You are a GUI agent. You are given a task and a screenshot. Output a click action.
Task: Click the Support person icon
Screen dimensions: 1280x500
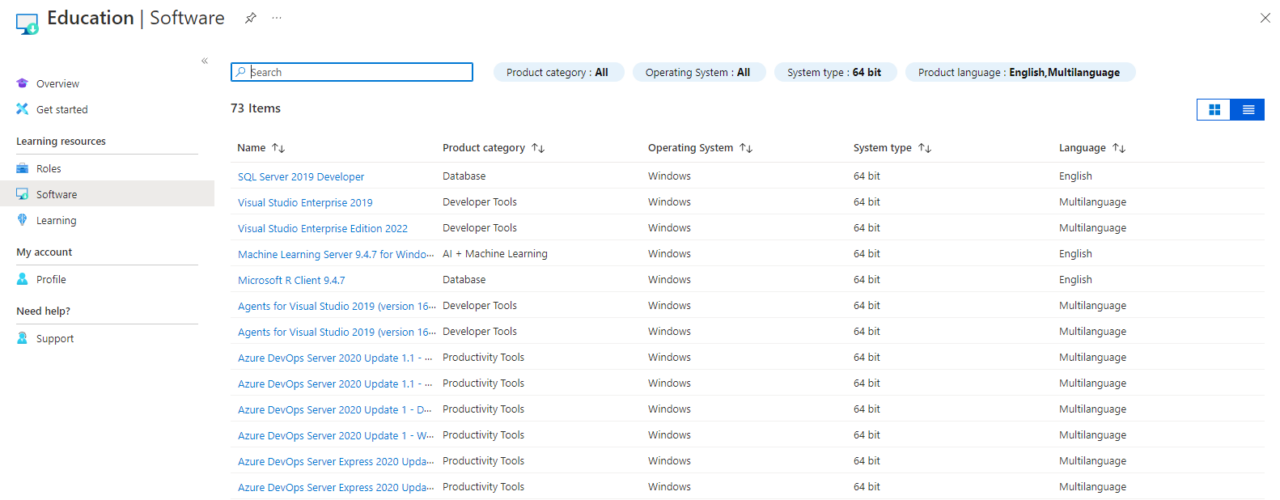[23, 338]
